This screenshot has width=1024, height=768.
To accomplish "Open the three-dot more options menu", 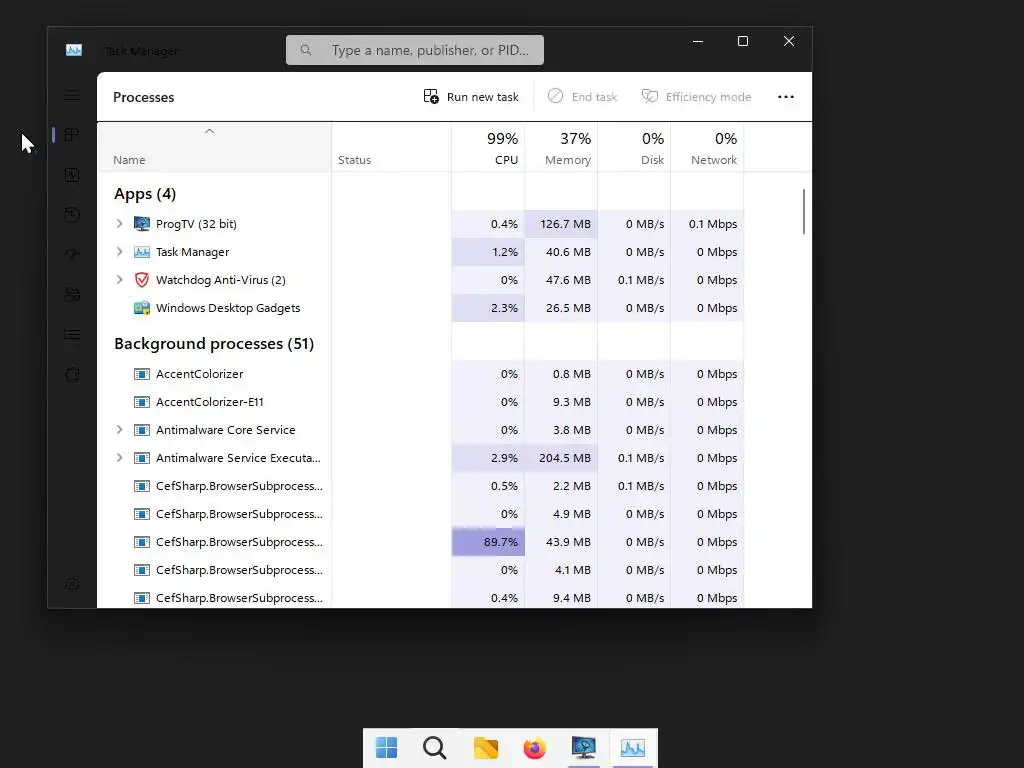I will click(x=786, y=97).
